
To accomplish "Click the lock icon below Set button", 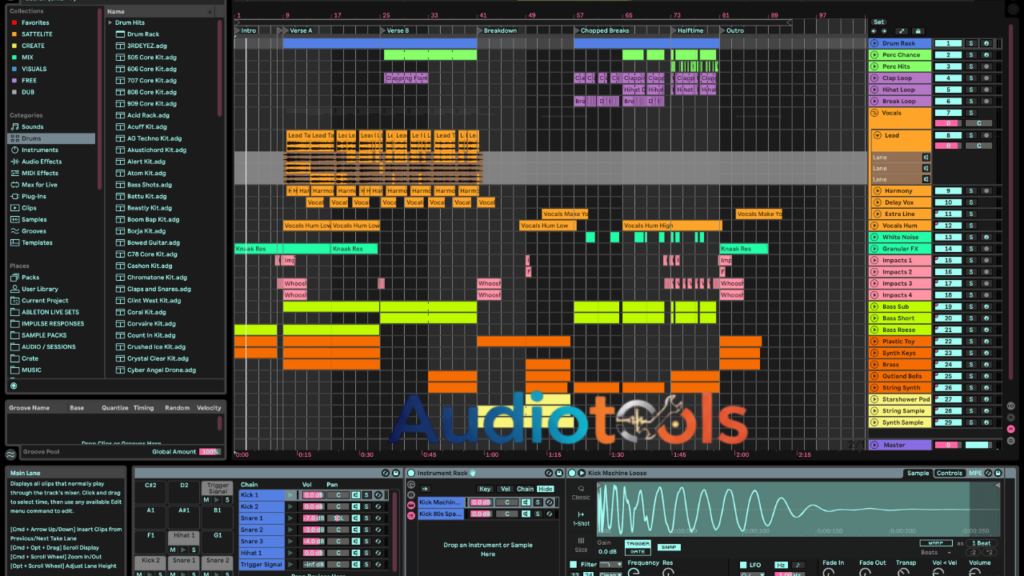I will 918,31.
